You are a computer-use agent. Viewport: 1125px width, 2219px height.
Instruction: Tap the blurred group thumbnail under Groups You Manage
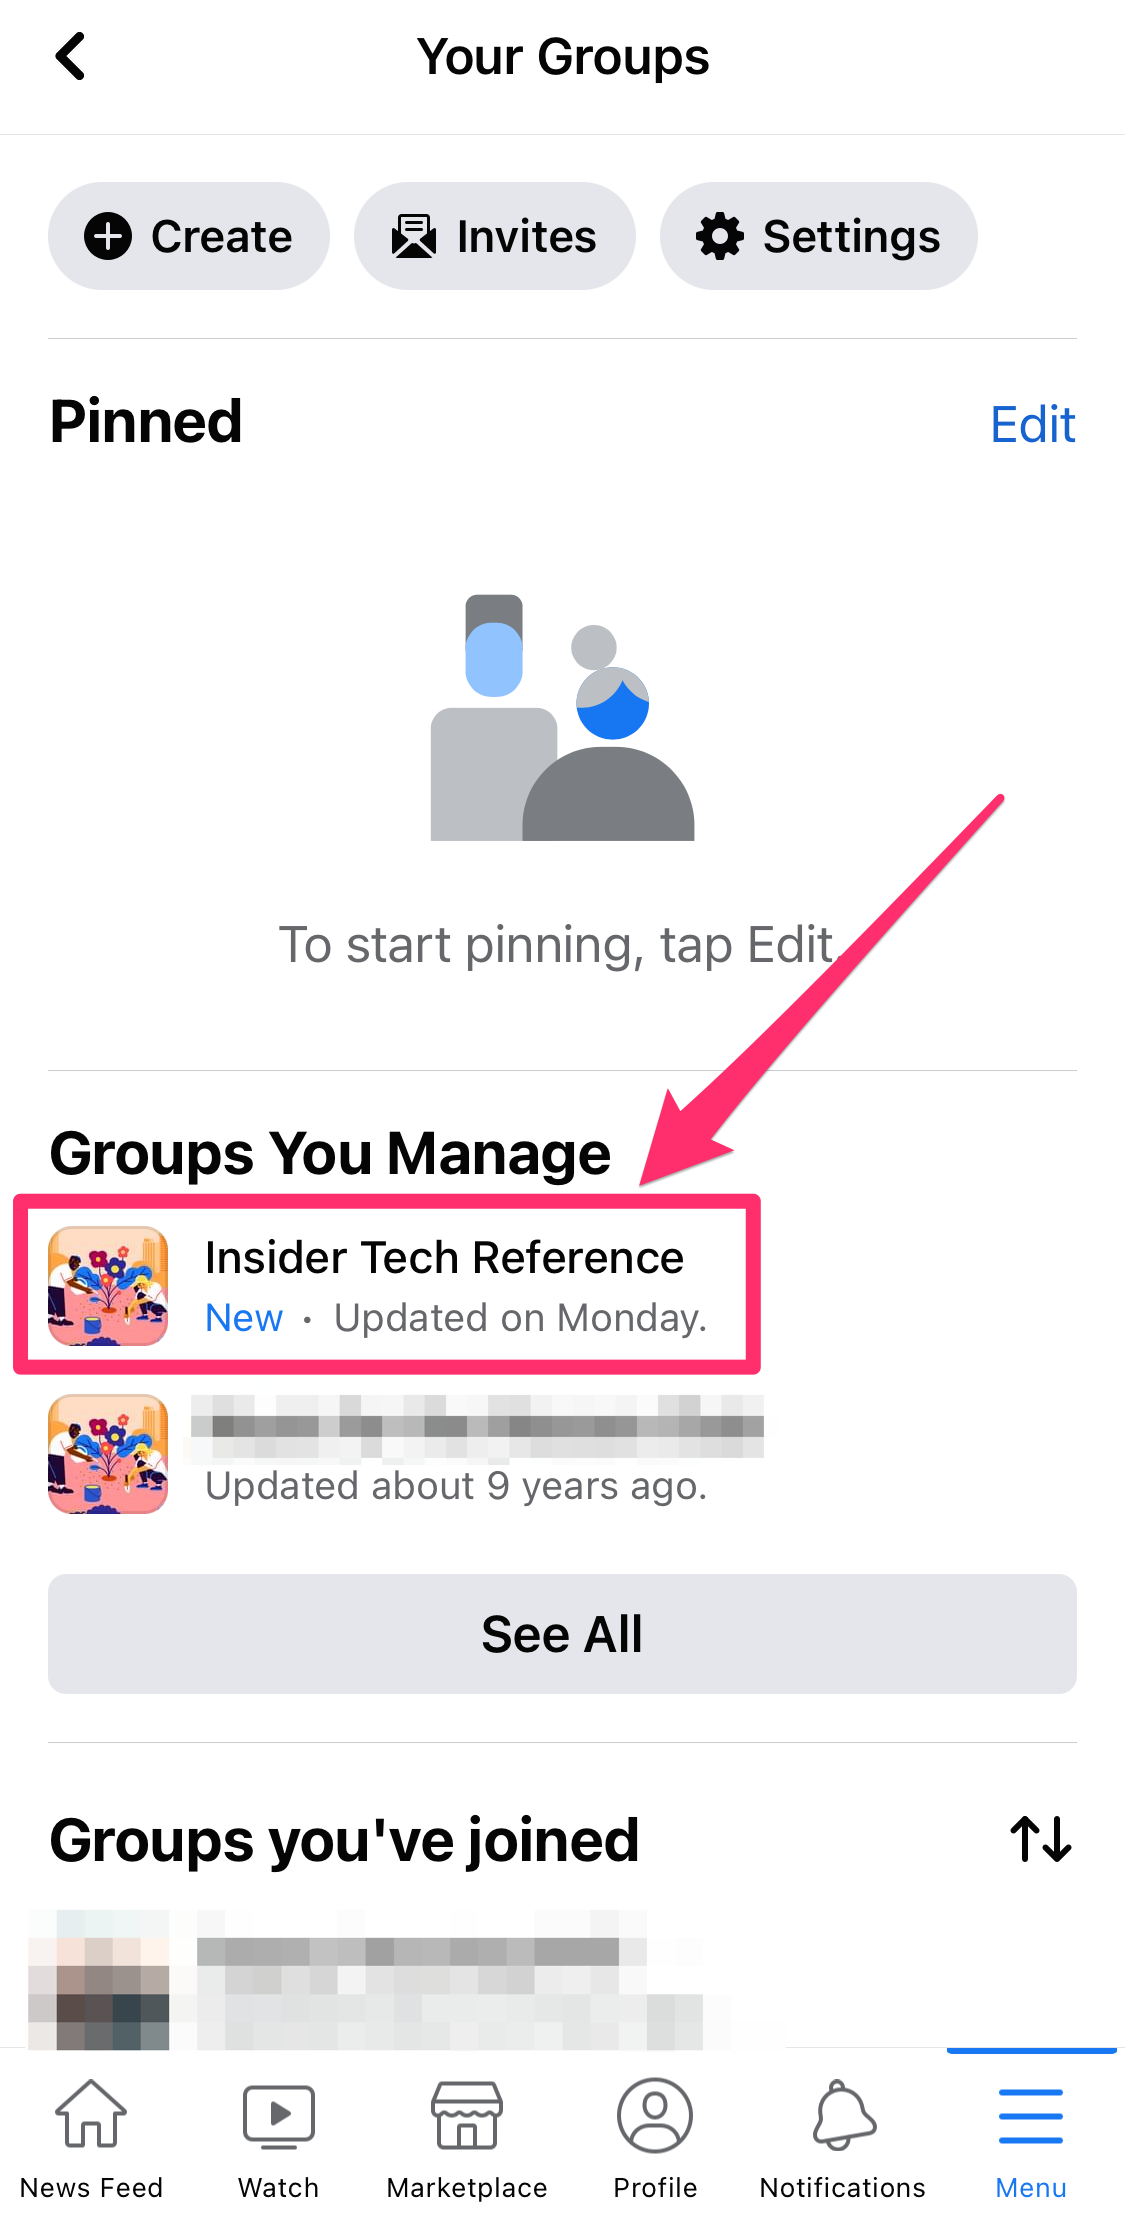(x=107, y=1455)
